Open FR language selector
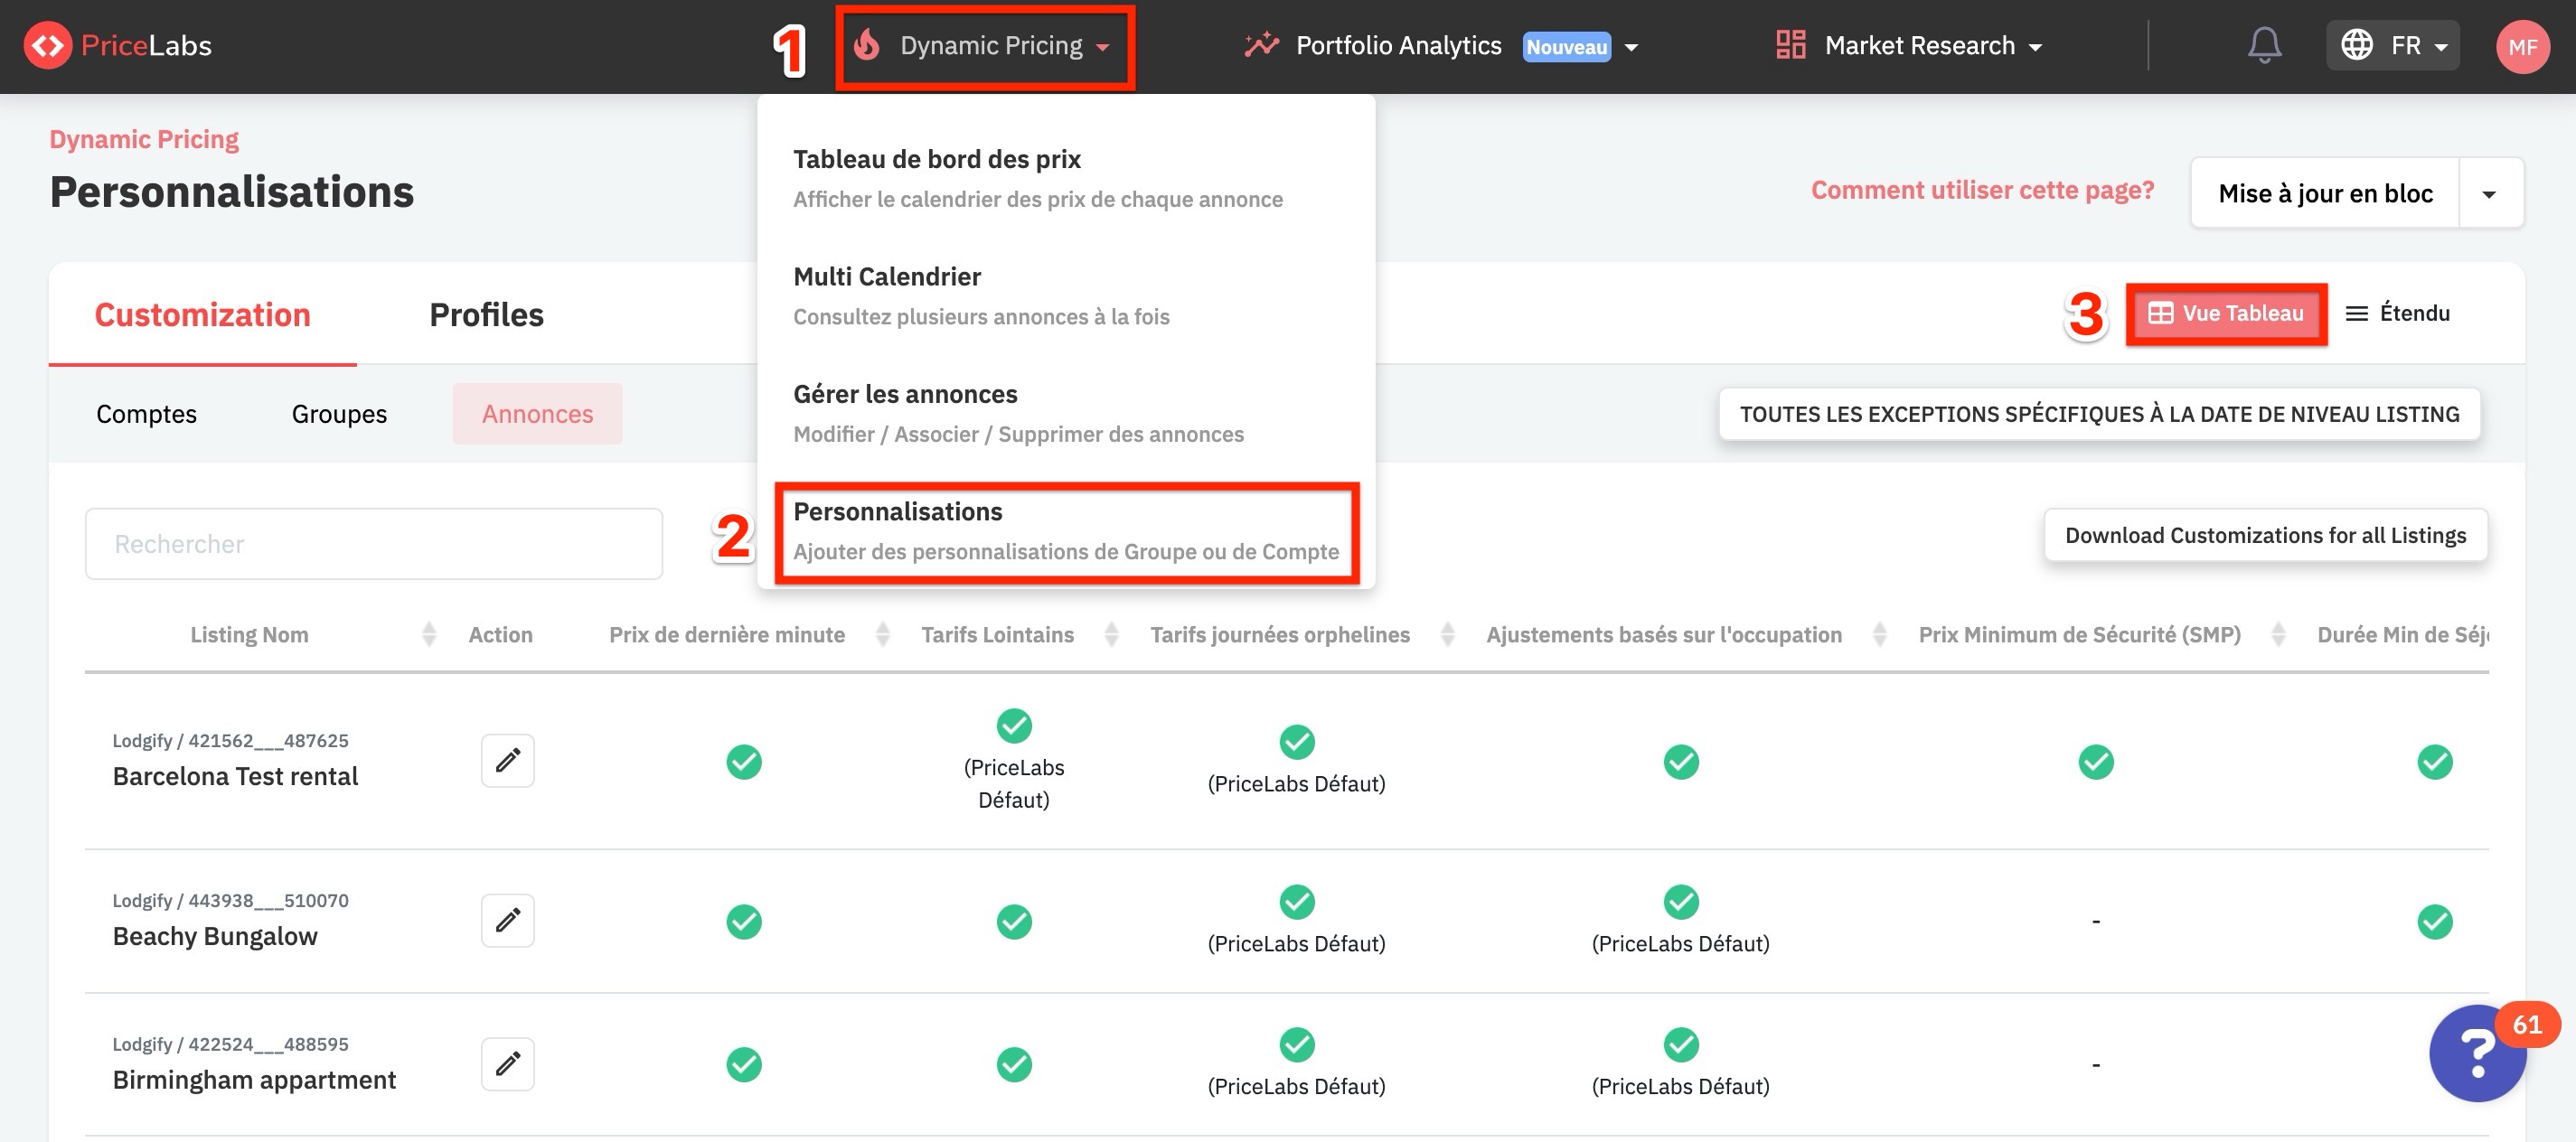 pyautogui.click(x=2393, y=45)
